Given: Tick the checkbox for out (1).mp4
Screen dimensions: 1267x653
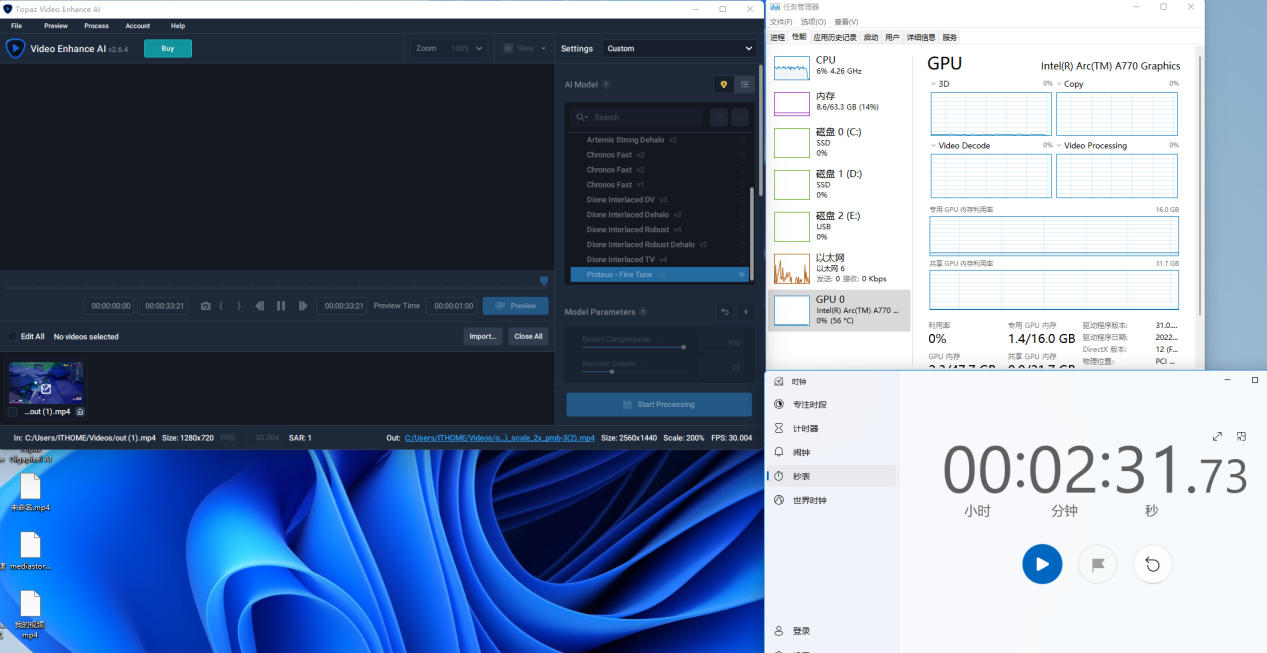Looking at the screenshot, I should point(13,412).
